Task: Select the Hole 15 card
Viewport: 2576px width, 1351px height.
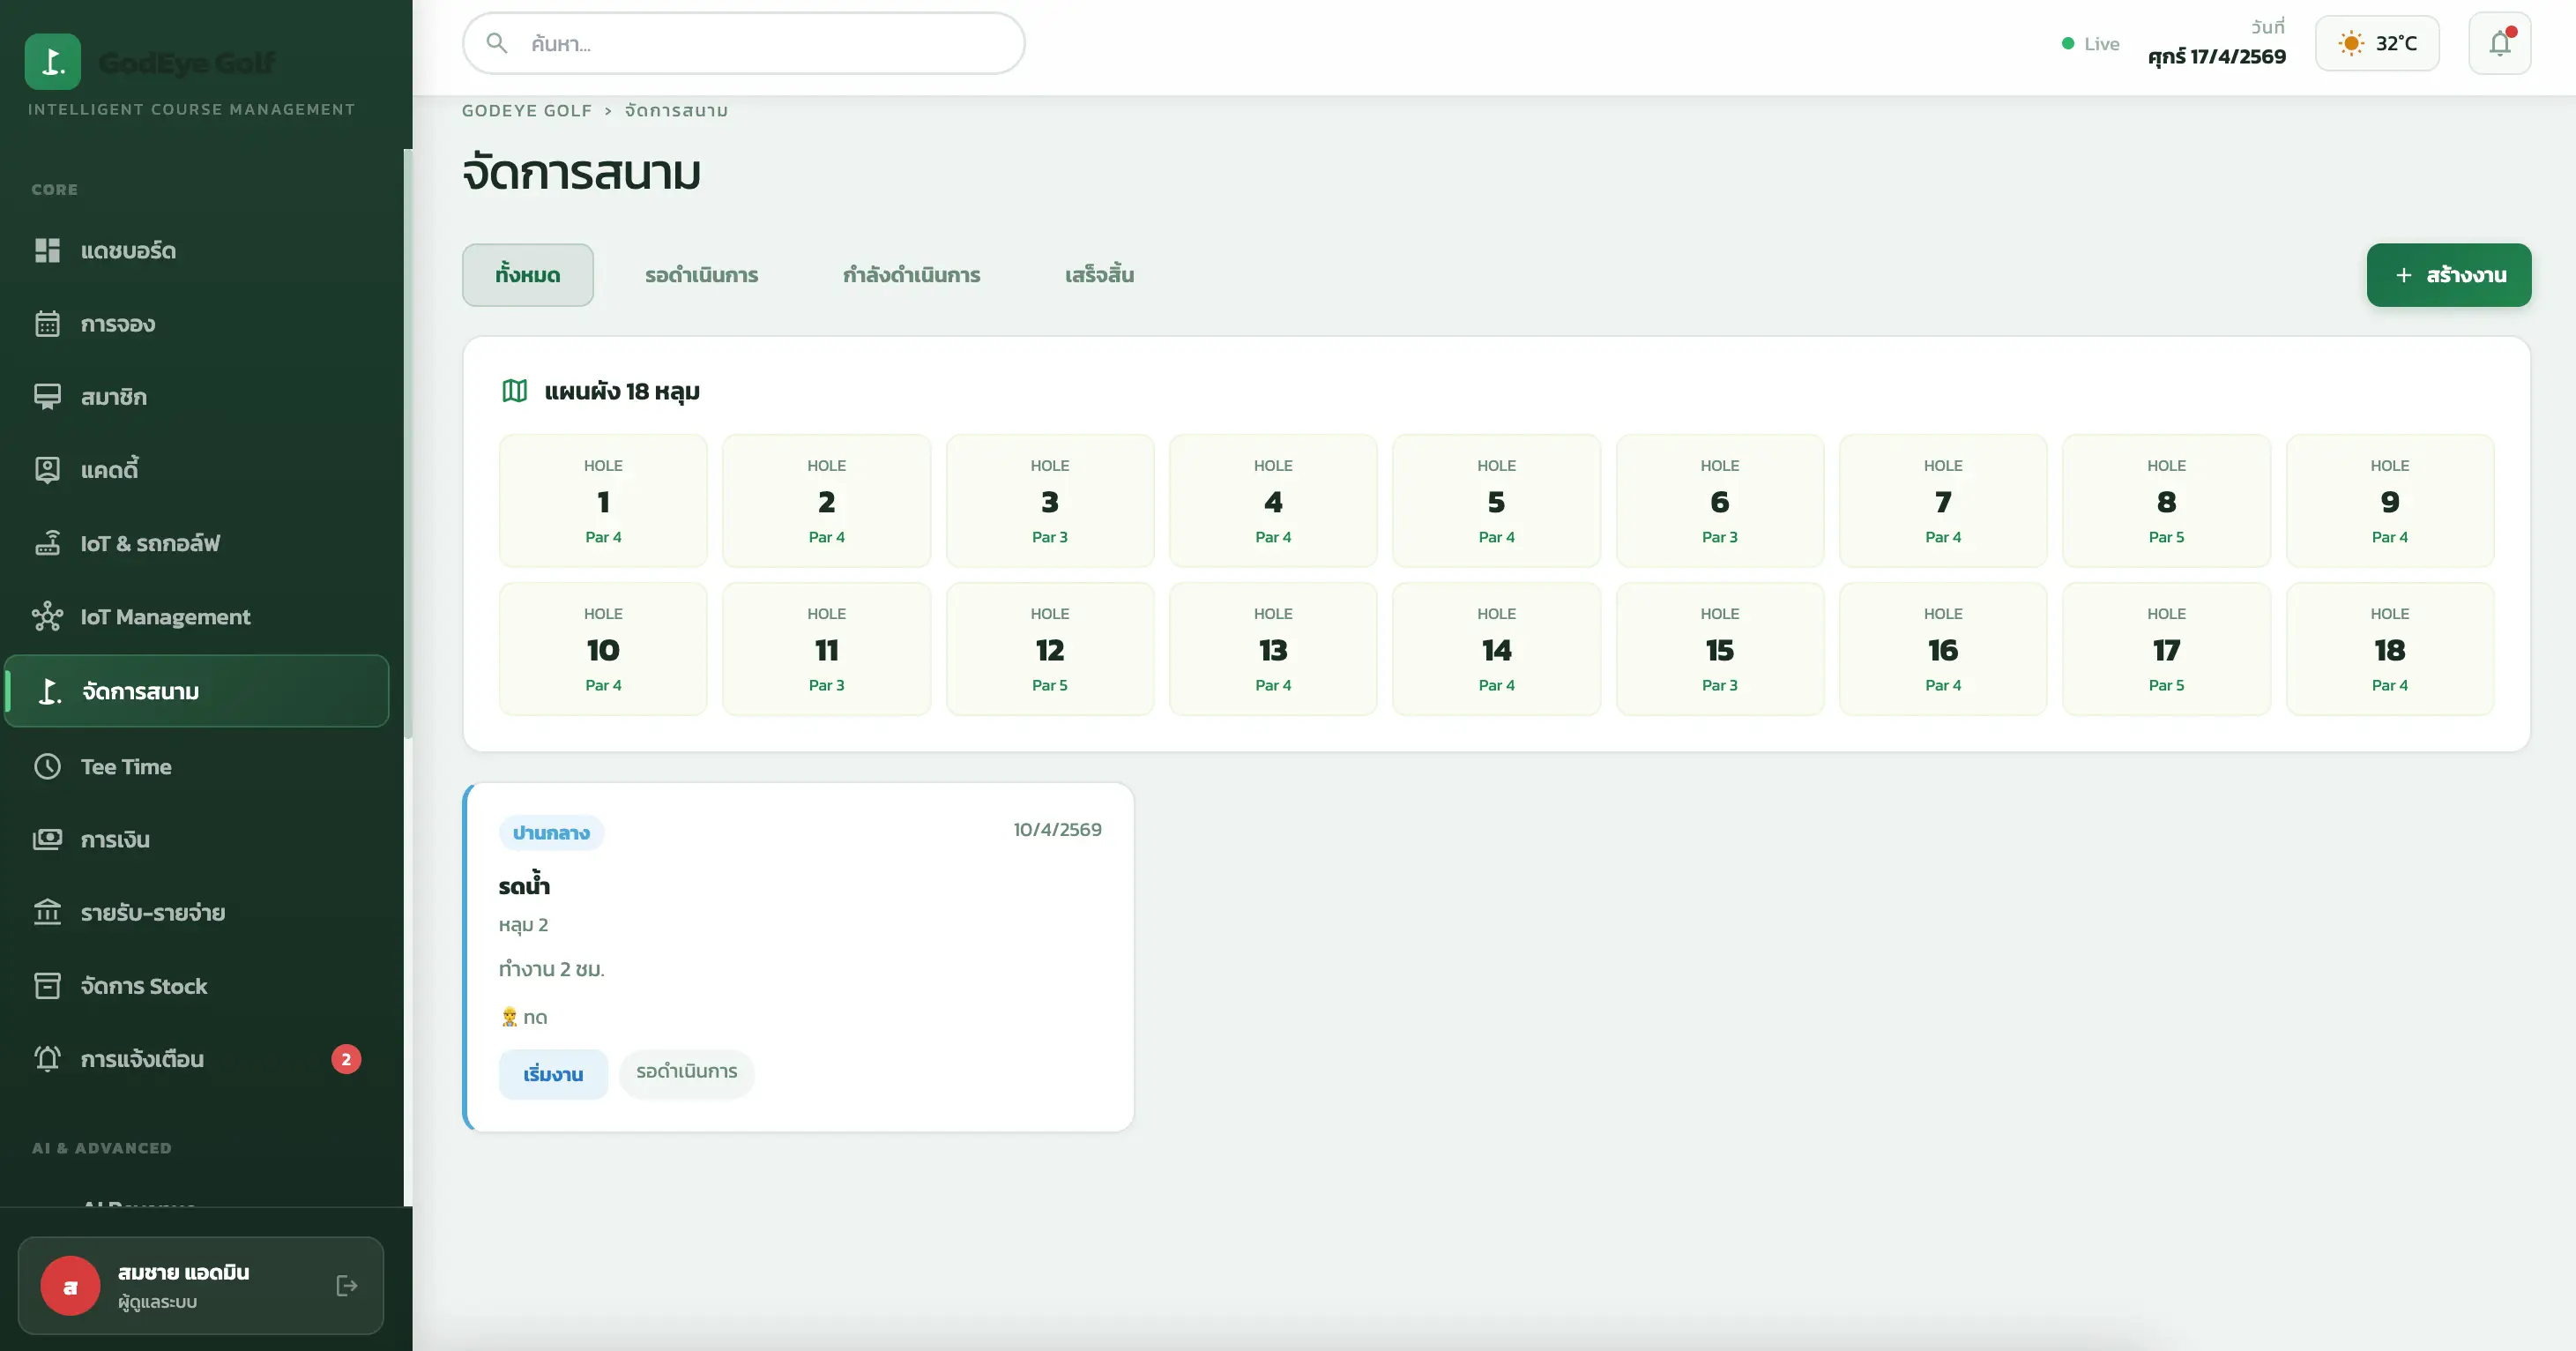Action: pyautogui.click(x=1720, y=649)
